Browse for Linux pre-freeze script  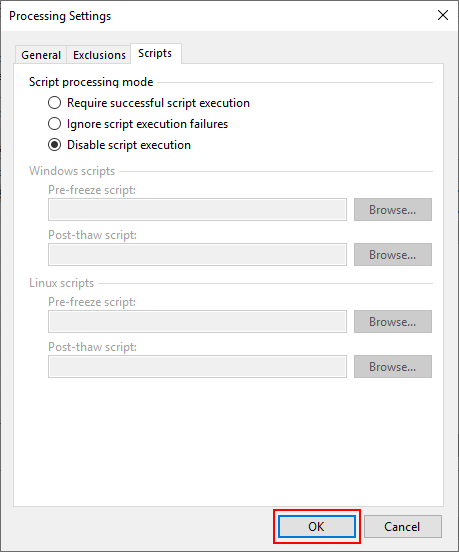coord(393,321)
